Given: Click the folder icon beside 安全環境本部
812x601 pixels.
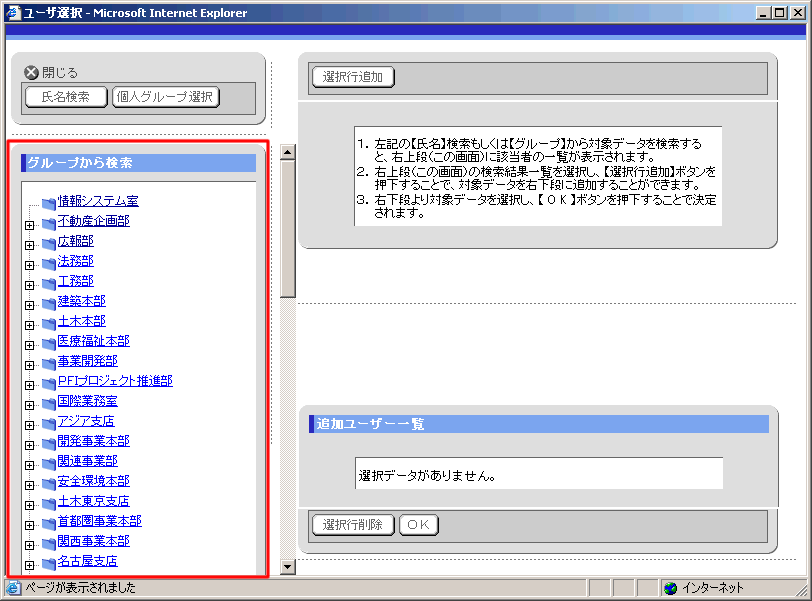Looking at the screenshot, I should click(49, 484).
